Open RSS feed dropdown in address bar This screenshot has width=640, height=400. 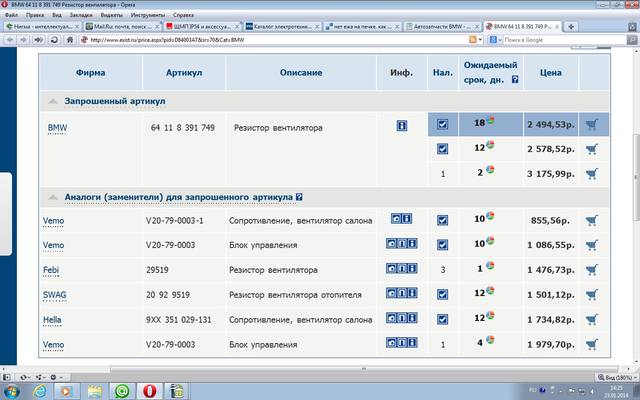click(476, 40)
